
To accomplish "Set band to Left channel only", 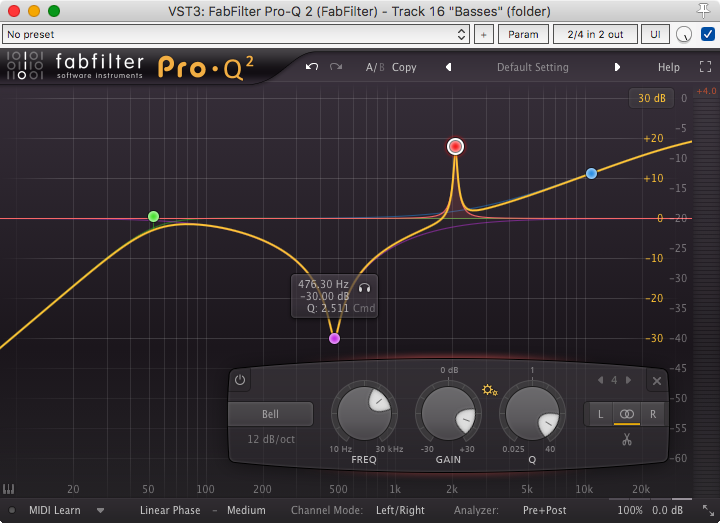I will (600, 414).
